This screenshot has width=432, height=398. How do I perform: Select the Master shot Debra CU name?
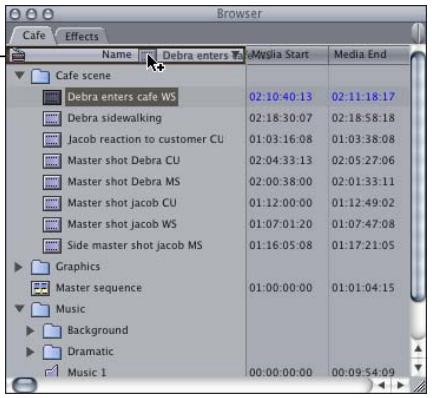coord(124,160)
